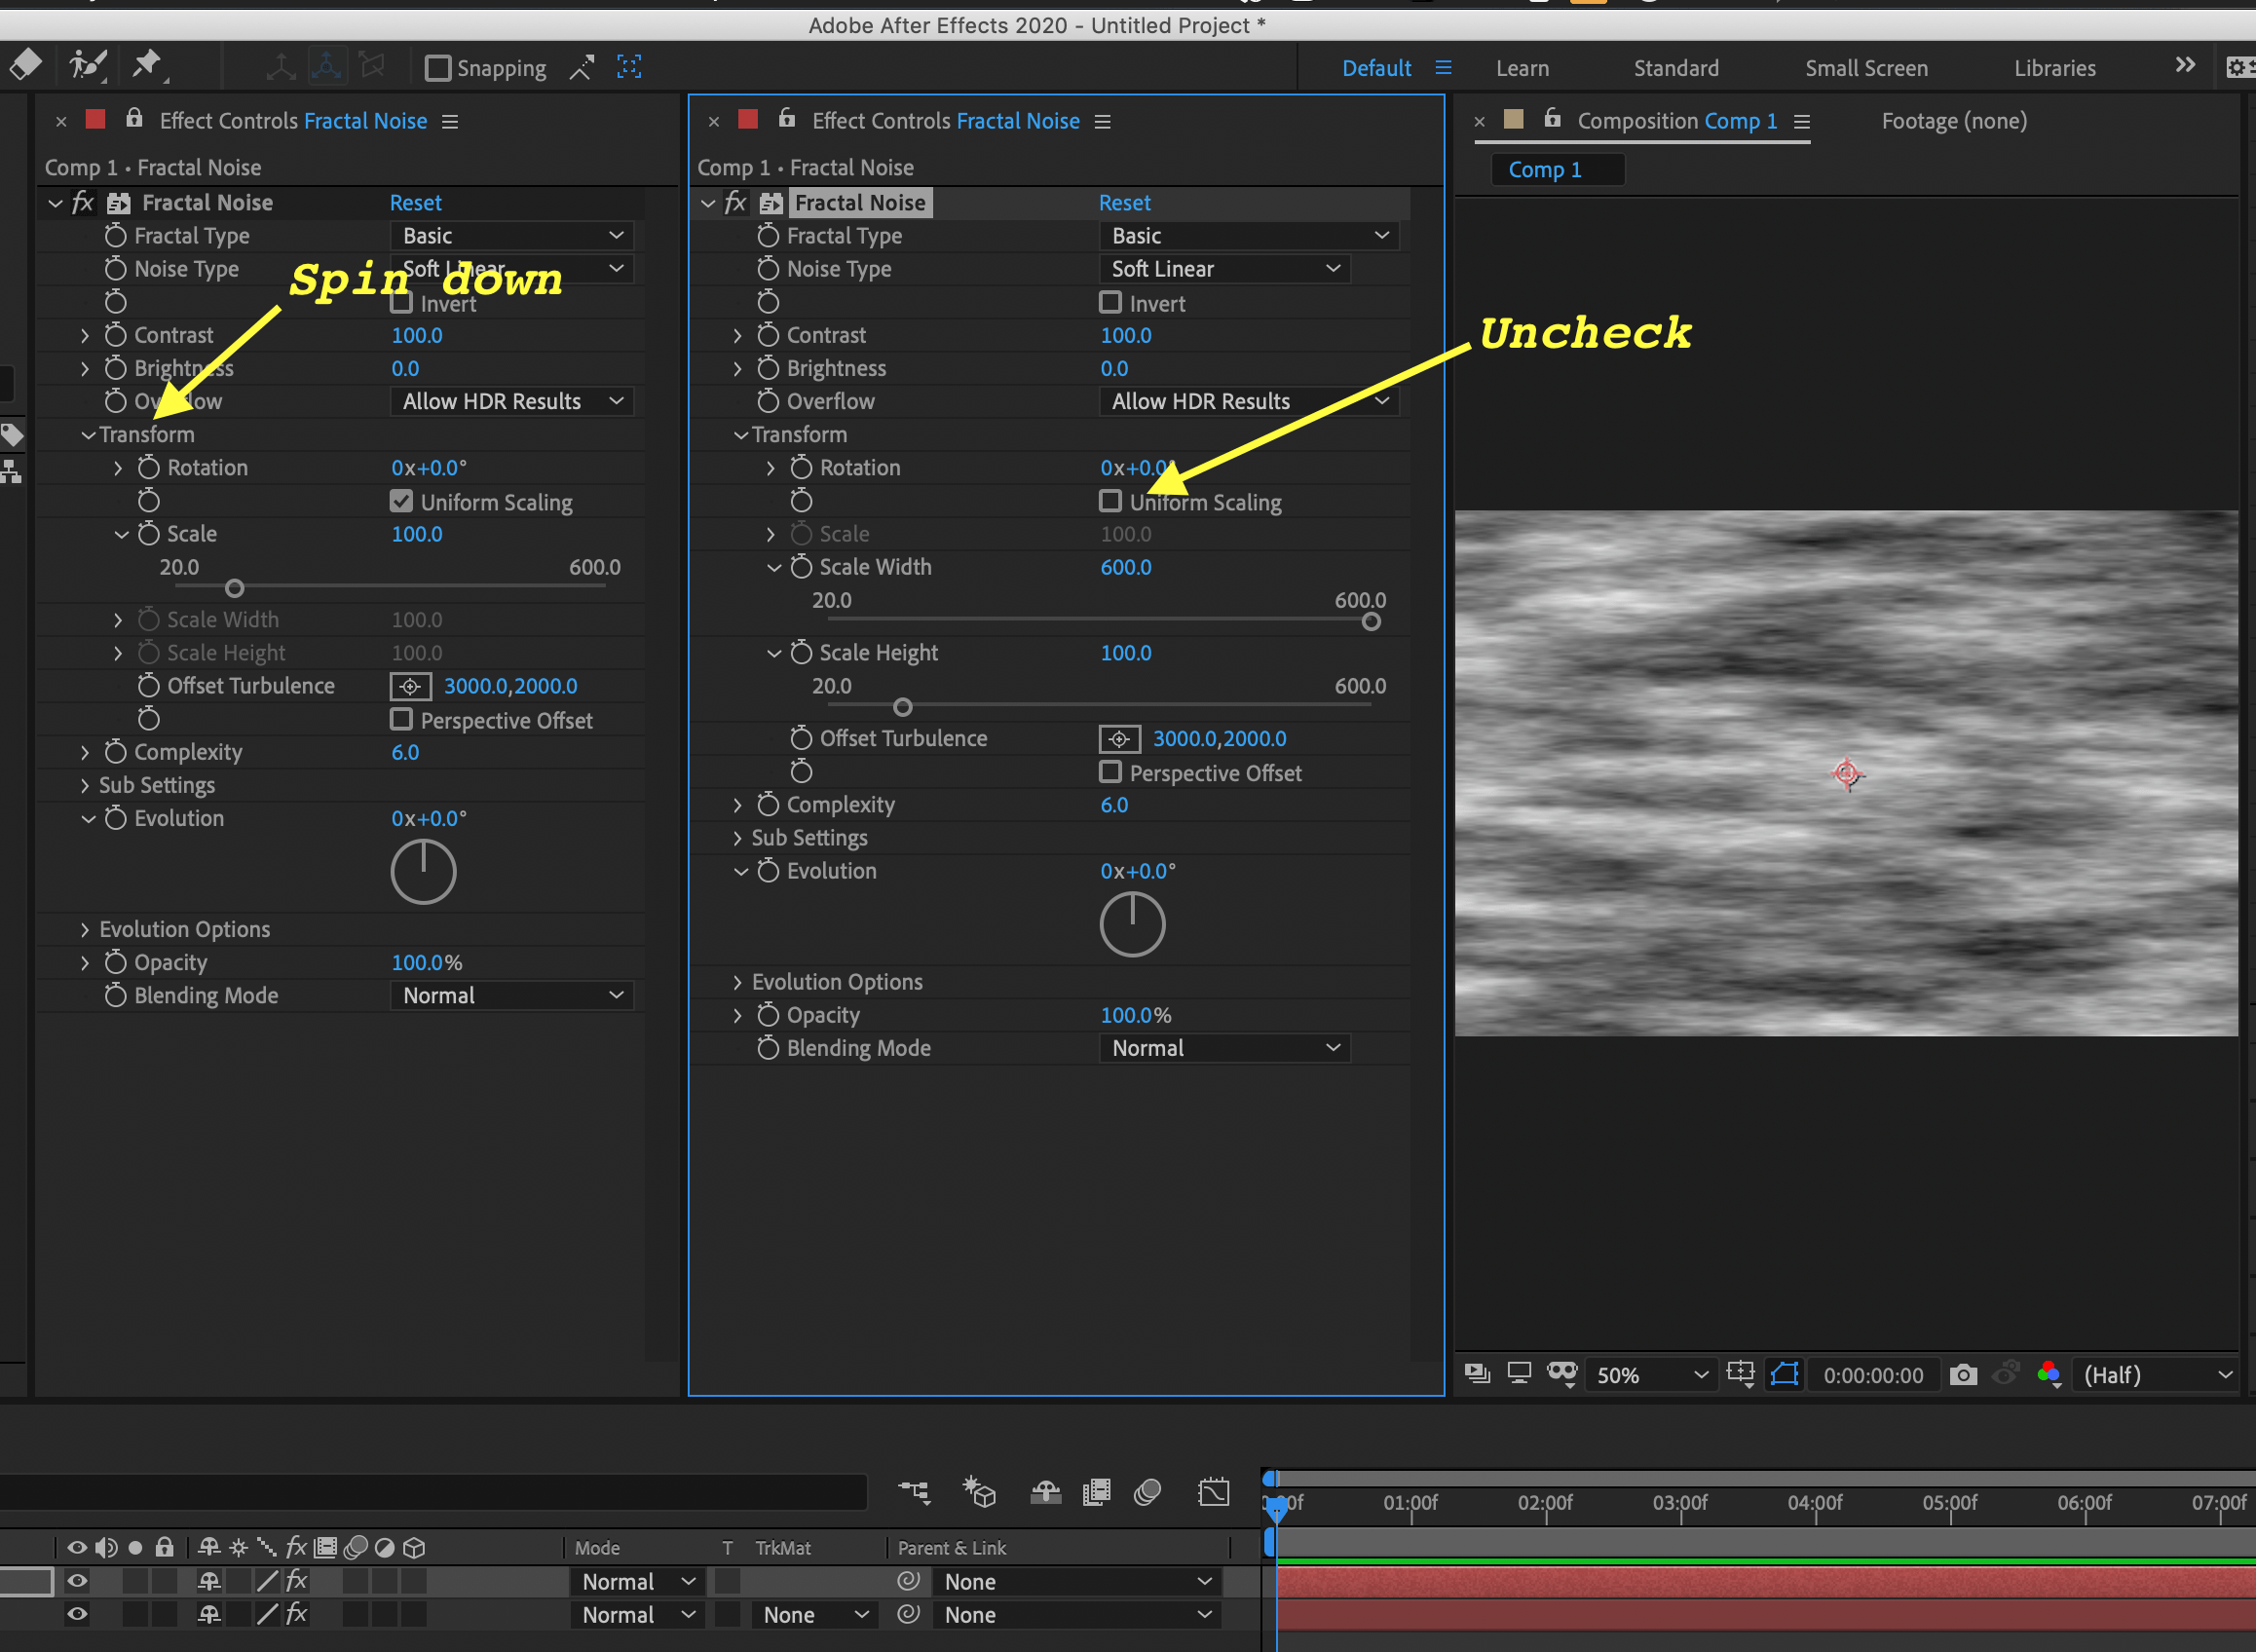Screen dimensions: 2256x1652
Task: Click the Offset Turbulence crosshair button in the middle panel
Action: coord(1119,739)
